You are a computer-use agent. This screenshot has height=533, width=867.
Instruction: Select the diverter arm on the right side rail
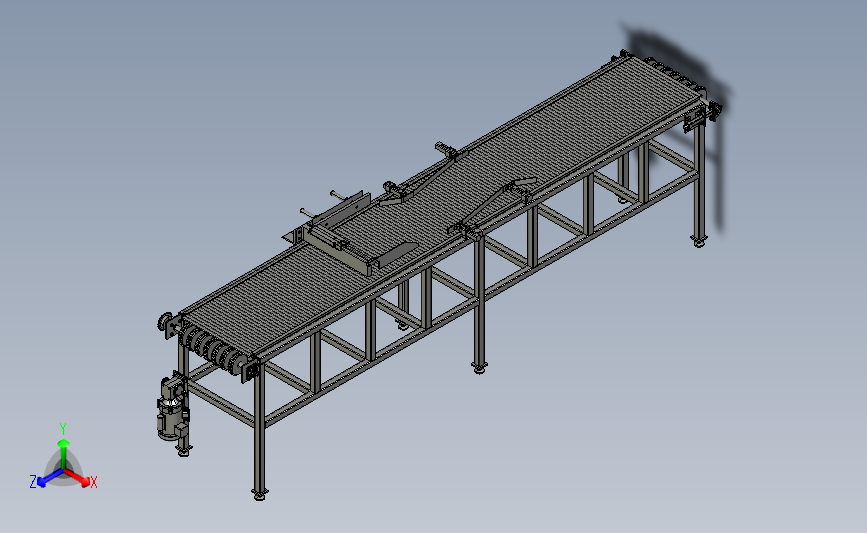(491, 206)
